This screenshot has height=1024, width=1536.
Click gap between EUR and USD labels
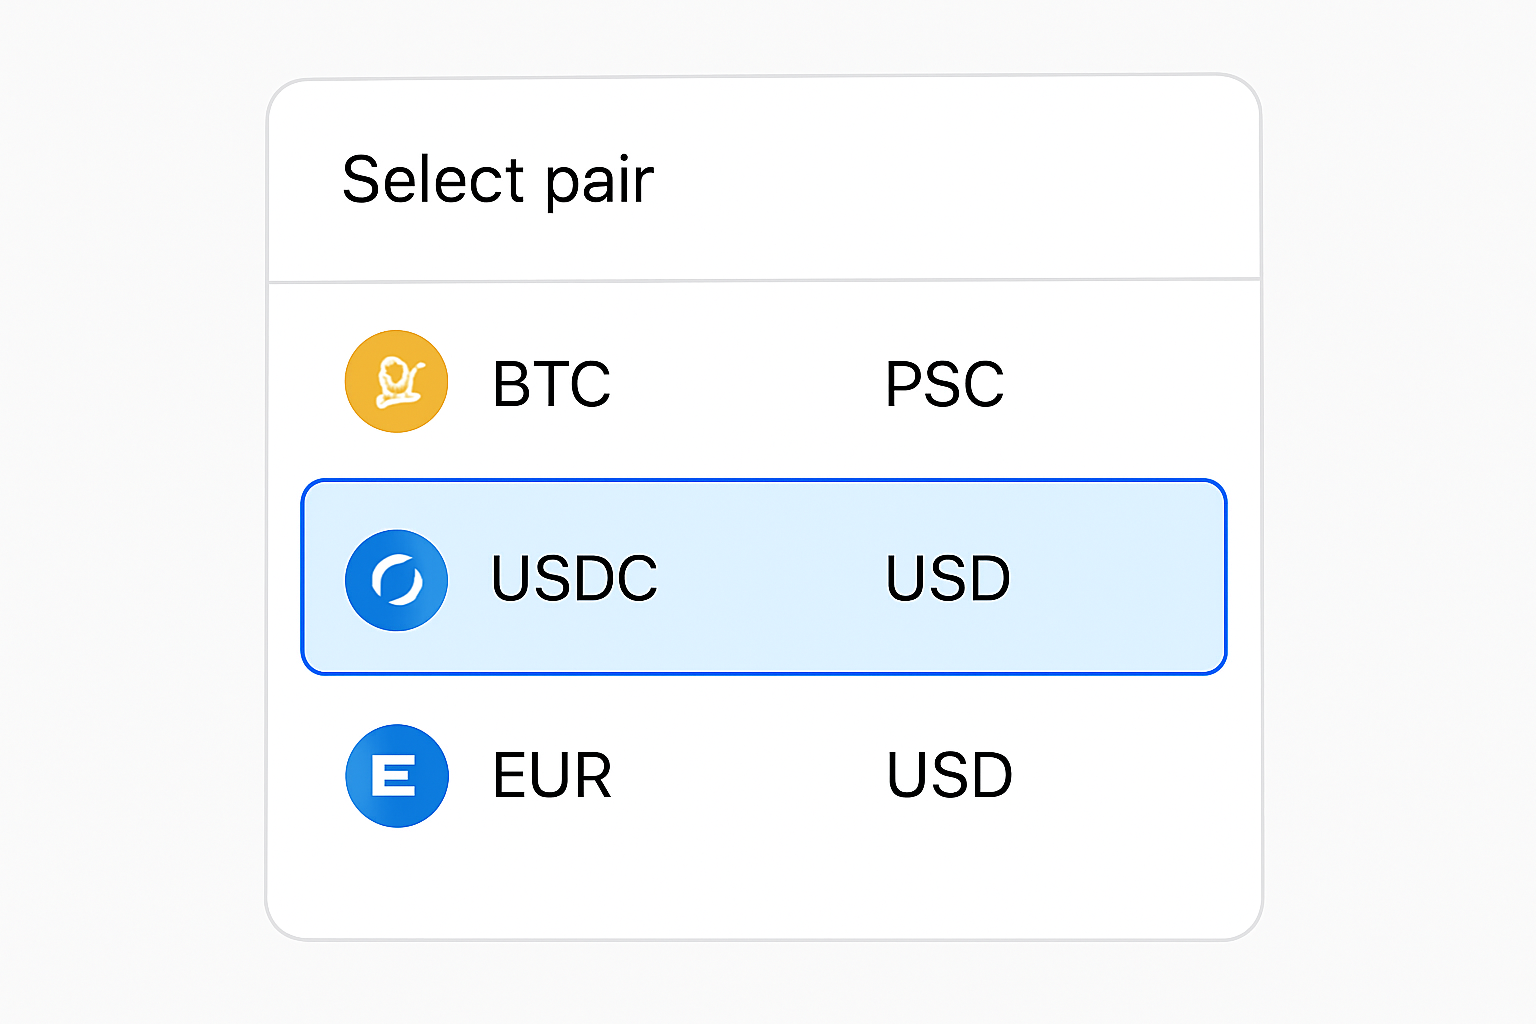[x=748, y=776]
